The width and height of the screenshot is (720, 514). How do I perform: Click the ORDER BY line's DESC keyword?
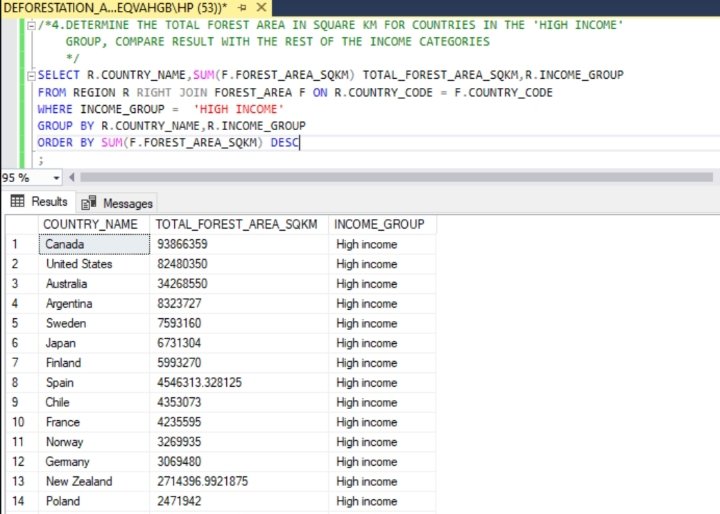(284, 143)
